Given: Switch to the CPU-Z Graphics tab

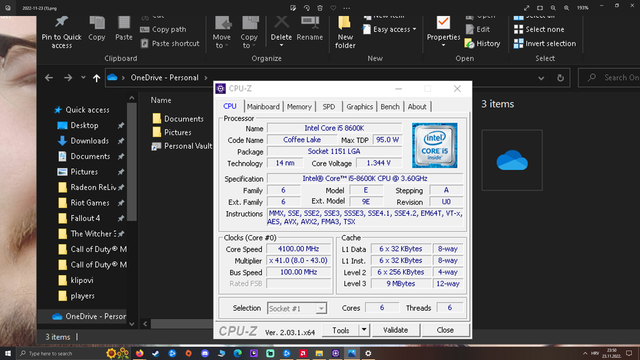Looking at the screenshot, I should point(360,107).
